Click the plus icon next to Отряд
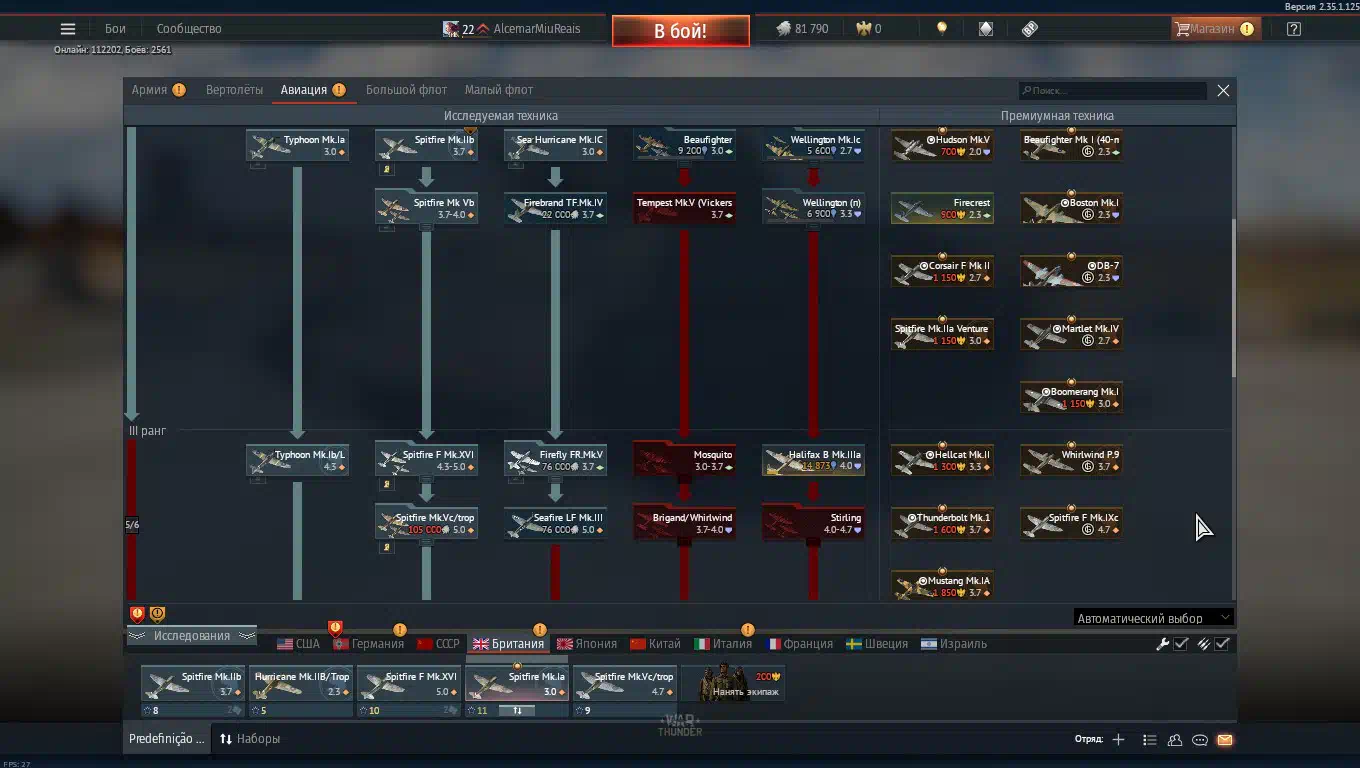The width and height of the screenshot is (1360, 768). coord(1118,740)
